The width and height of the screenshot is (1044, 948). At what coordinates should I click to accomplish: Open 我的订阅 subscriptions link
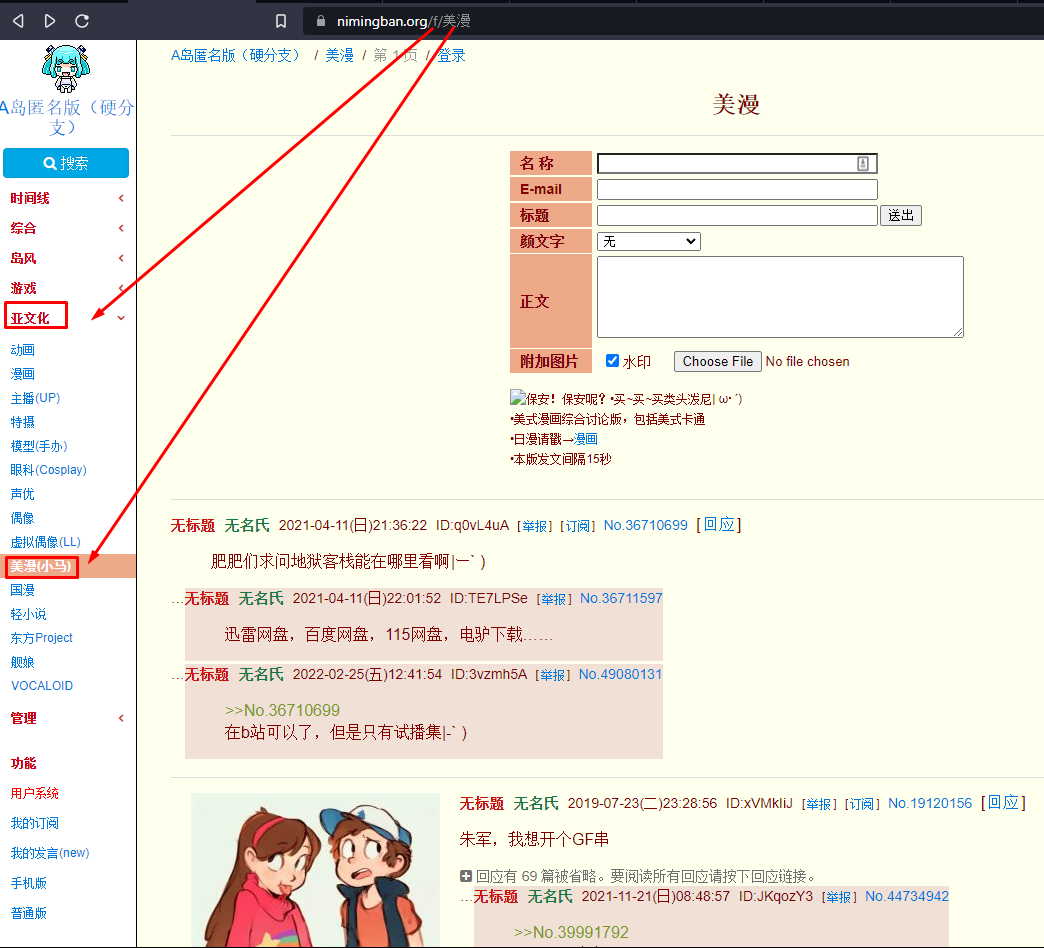(x=35, y=823)
